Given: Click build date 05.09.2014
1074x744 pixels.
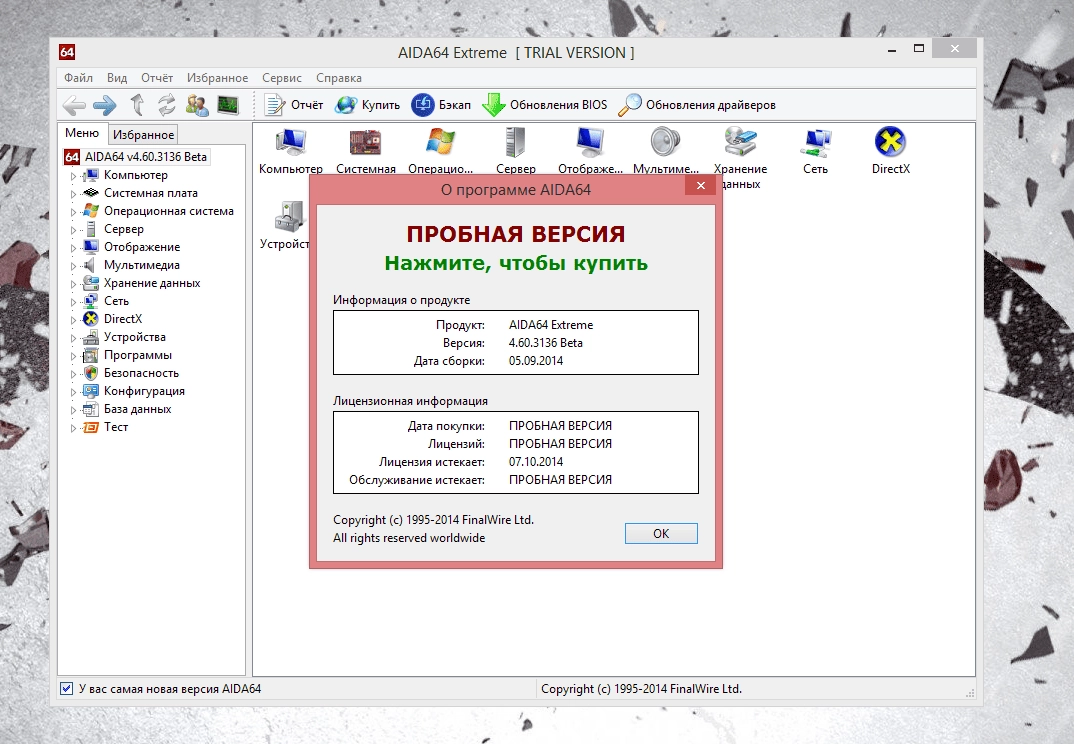Looking at the screenshot, I should click(x=536, y=360).
